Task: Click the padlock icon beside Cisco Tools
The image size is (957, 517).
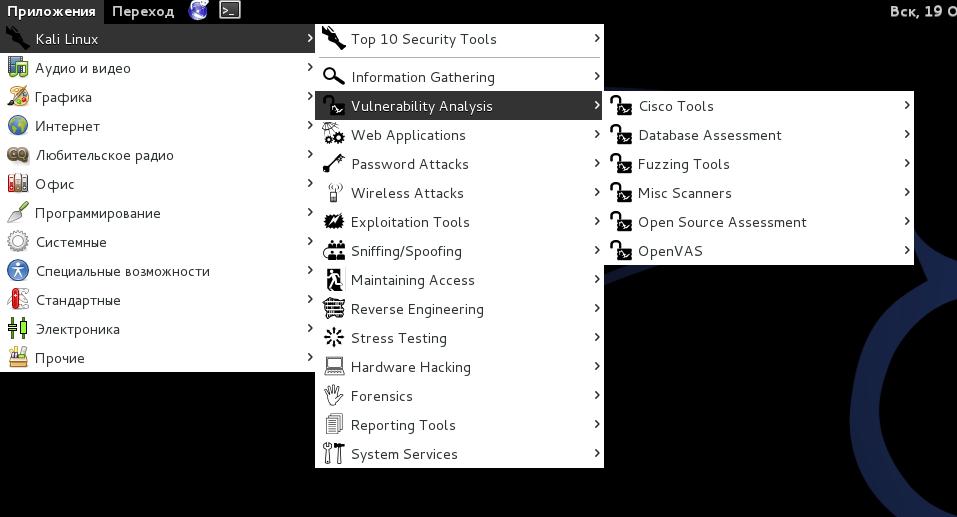Action: [621, 106]
